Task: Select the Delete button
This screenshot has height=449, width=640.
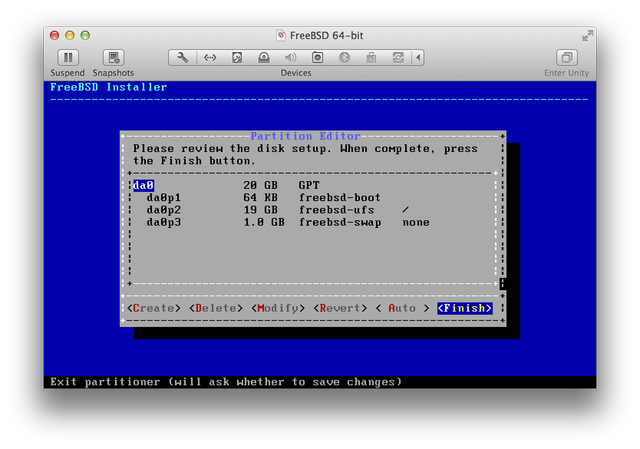Action: pos(216,308)
